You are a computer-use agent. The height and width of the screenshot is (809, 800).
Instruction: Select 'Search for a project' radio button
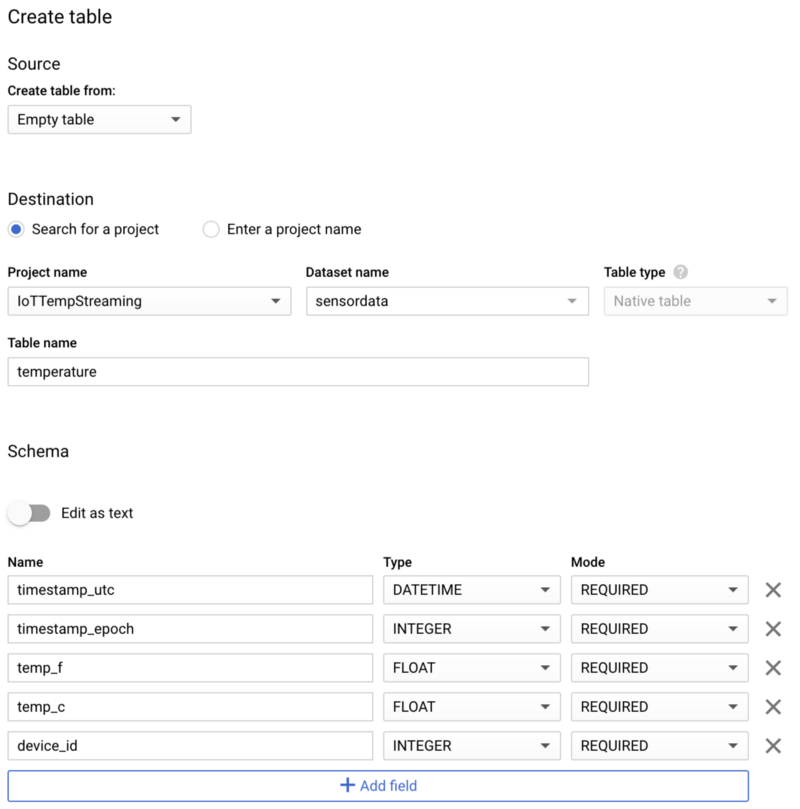[16, 229]
